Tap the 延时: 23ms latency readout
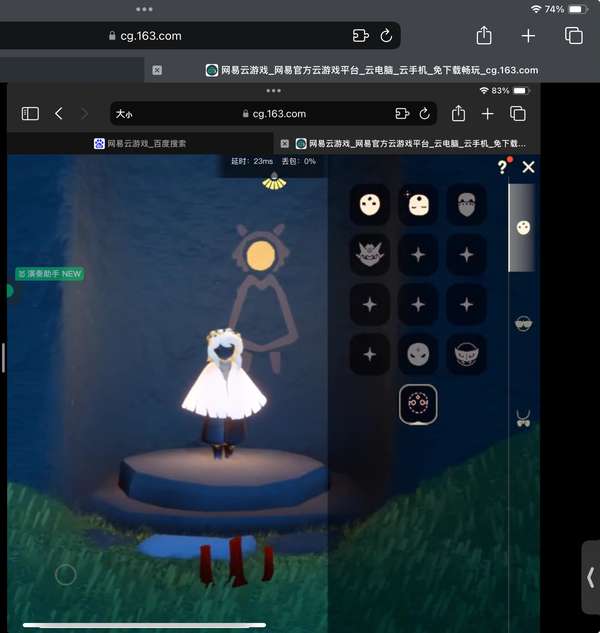This screenshot has height=633, width=600. 252,161
